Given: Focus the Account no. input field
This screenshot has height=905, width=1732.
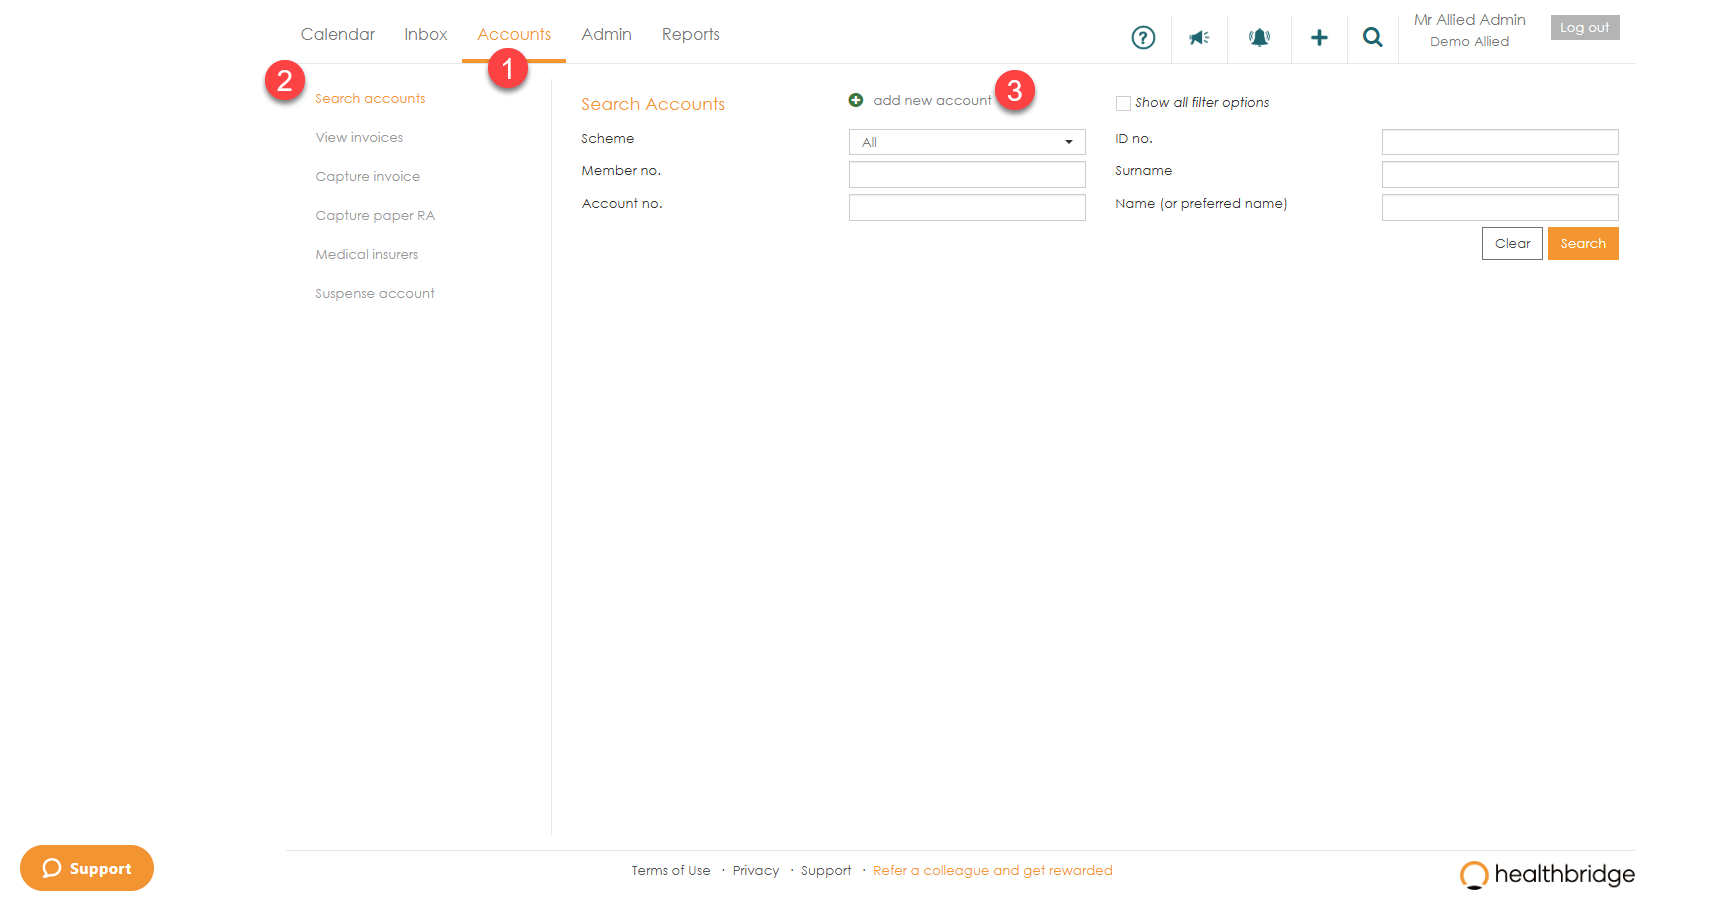Looking at the screenshot, I should [967, 207].
